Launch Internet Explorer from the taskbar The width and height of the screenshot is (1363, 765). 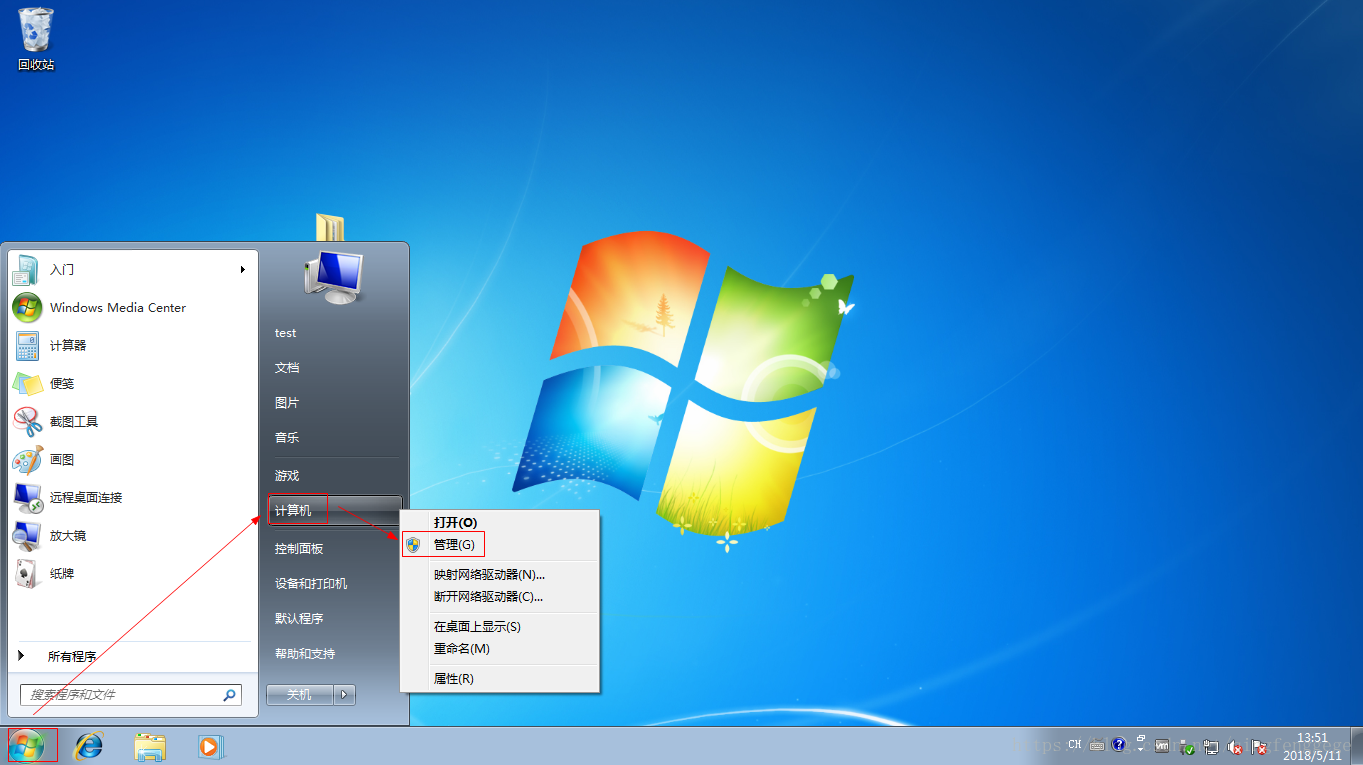click(x=89, y=745)
